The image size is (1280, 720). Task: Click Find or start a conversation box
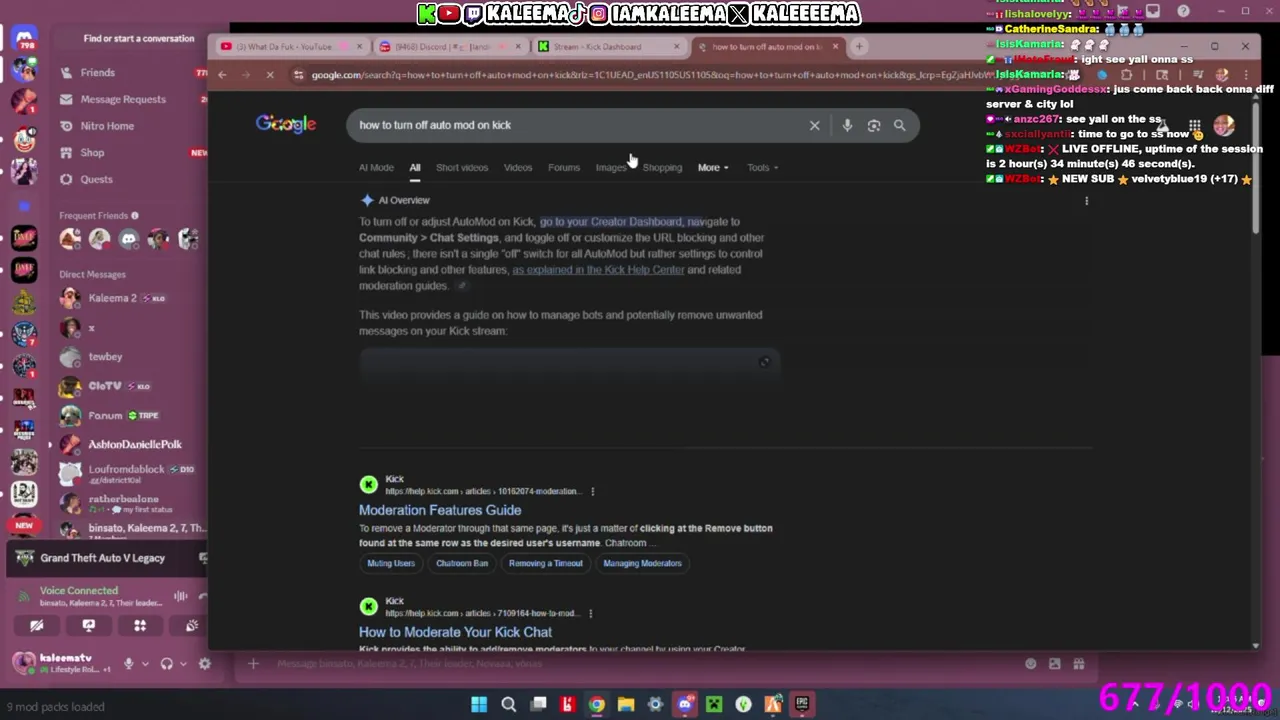(139, 38)
